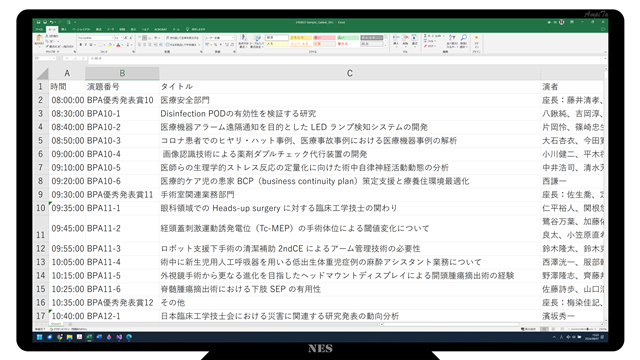Expand the cell styles gallery arrow
The width and height of the screenshot is (640, 360).
[385, 45]
